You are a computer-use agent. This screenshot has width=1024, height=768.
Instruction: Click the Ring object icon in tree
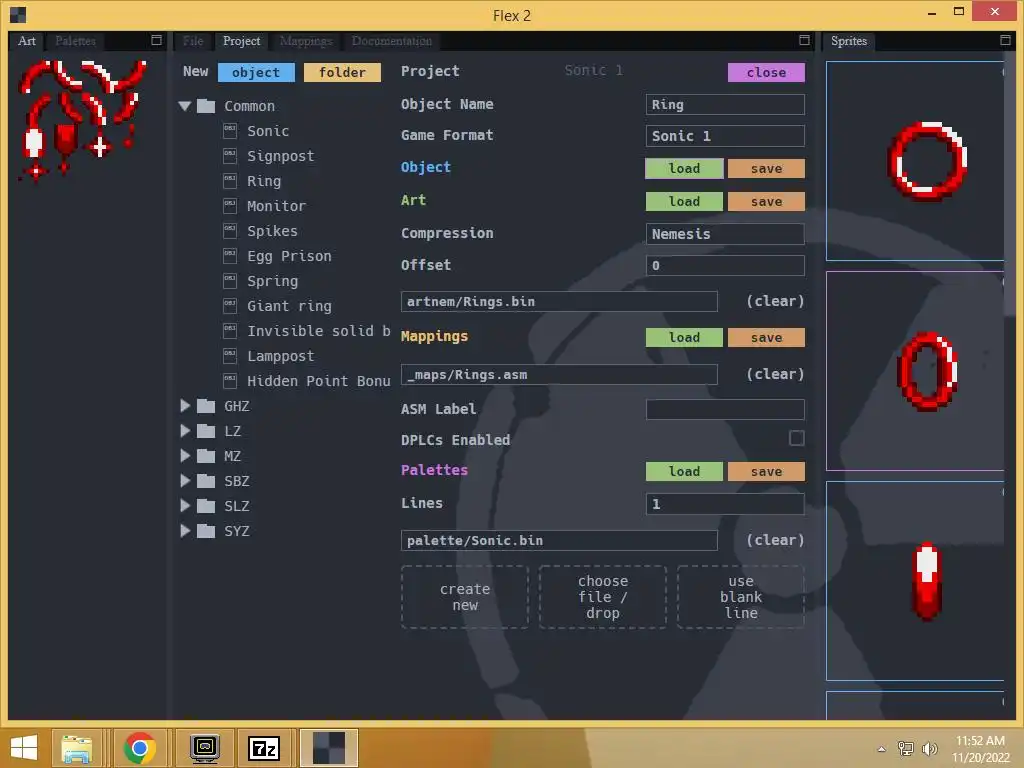point(230,180)
